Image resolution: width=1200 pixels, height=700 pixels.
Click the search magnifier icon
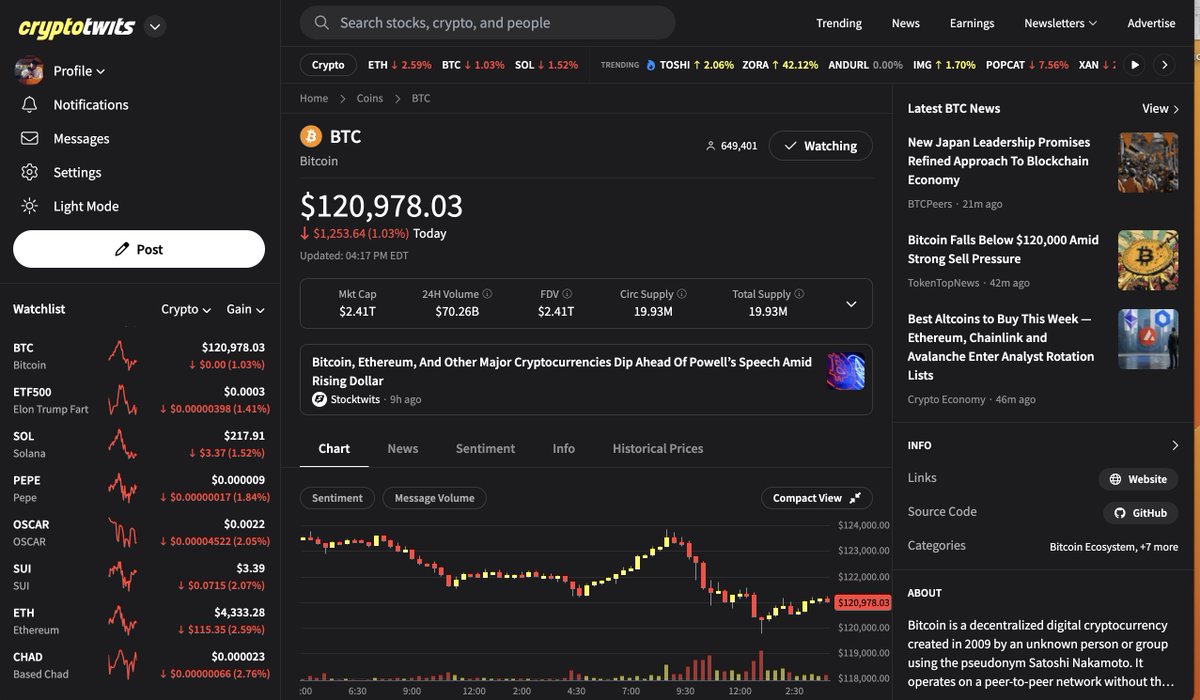(320, 22)
